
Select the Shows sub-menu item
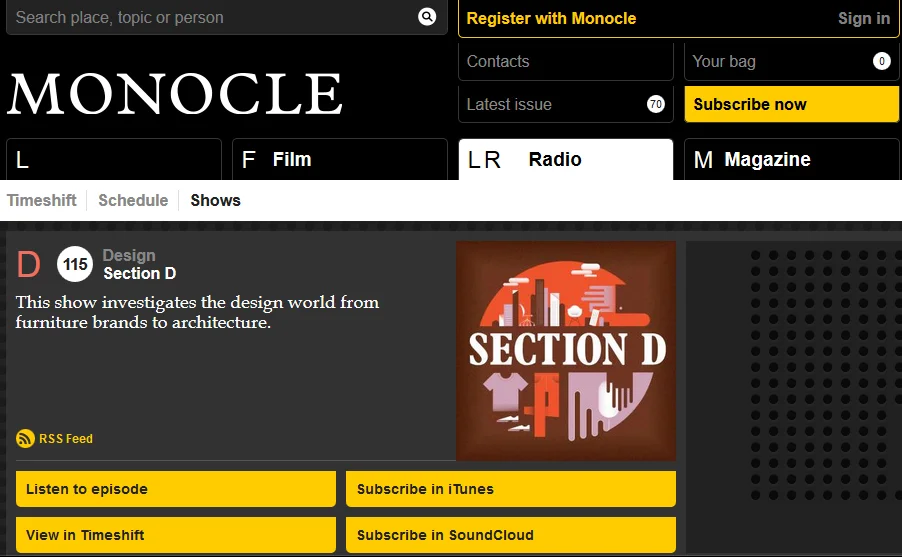tap(215, 200)
